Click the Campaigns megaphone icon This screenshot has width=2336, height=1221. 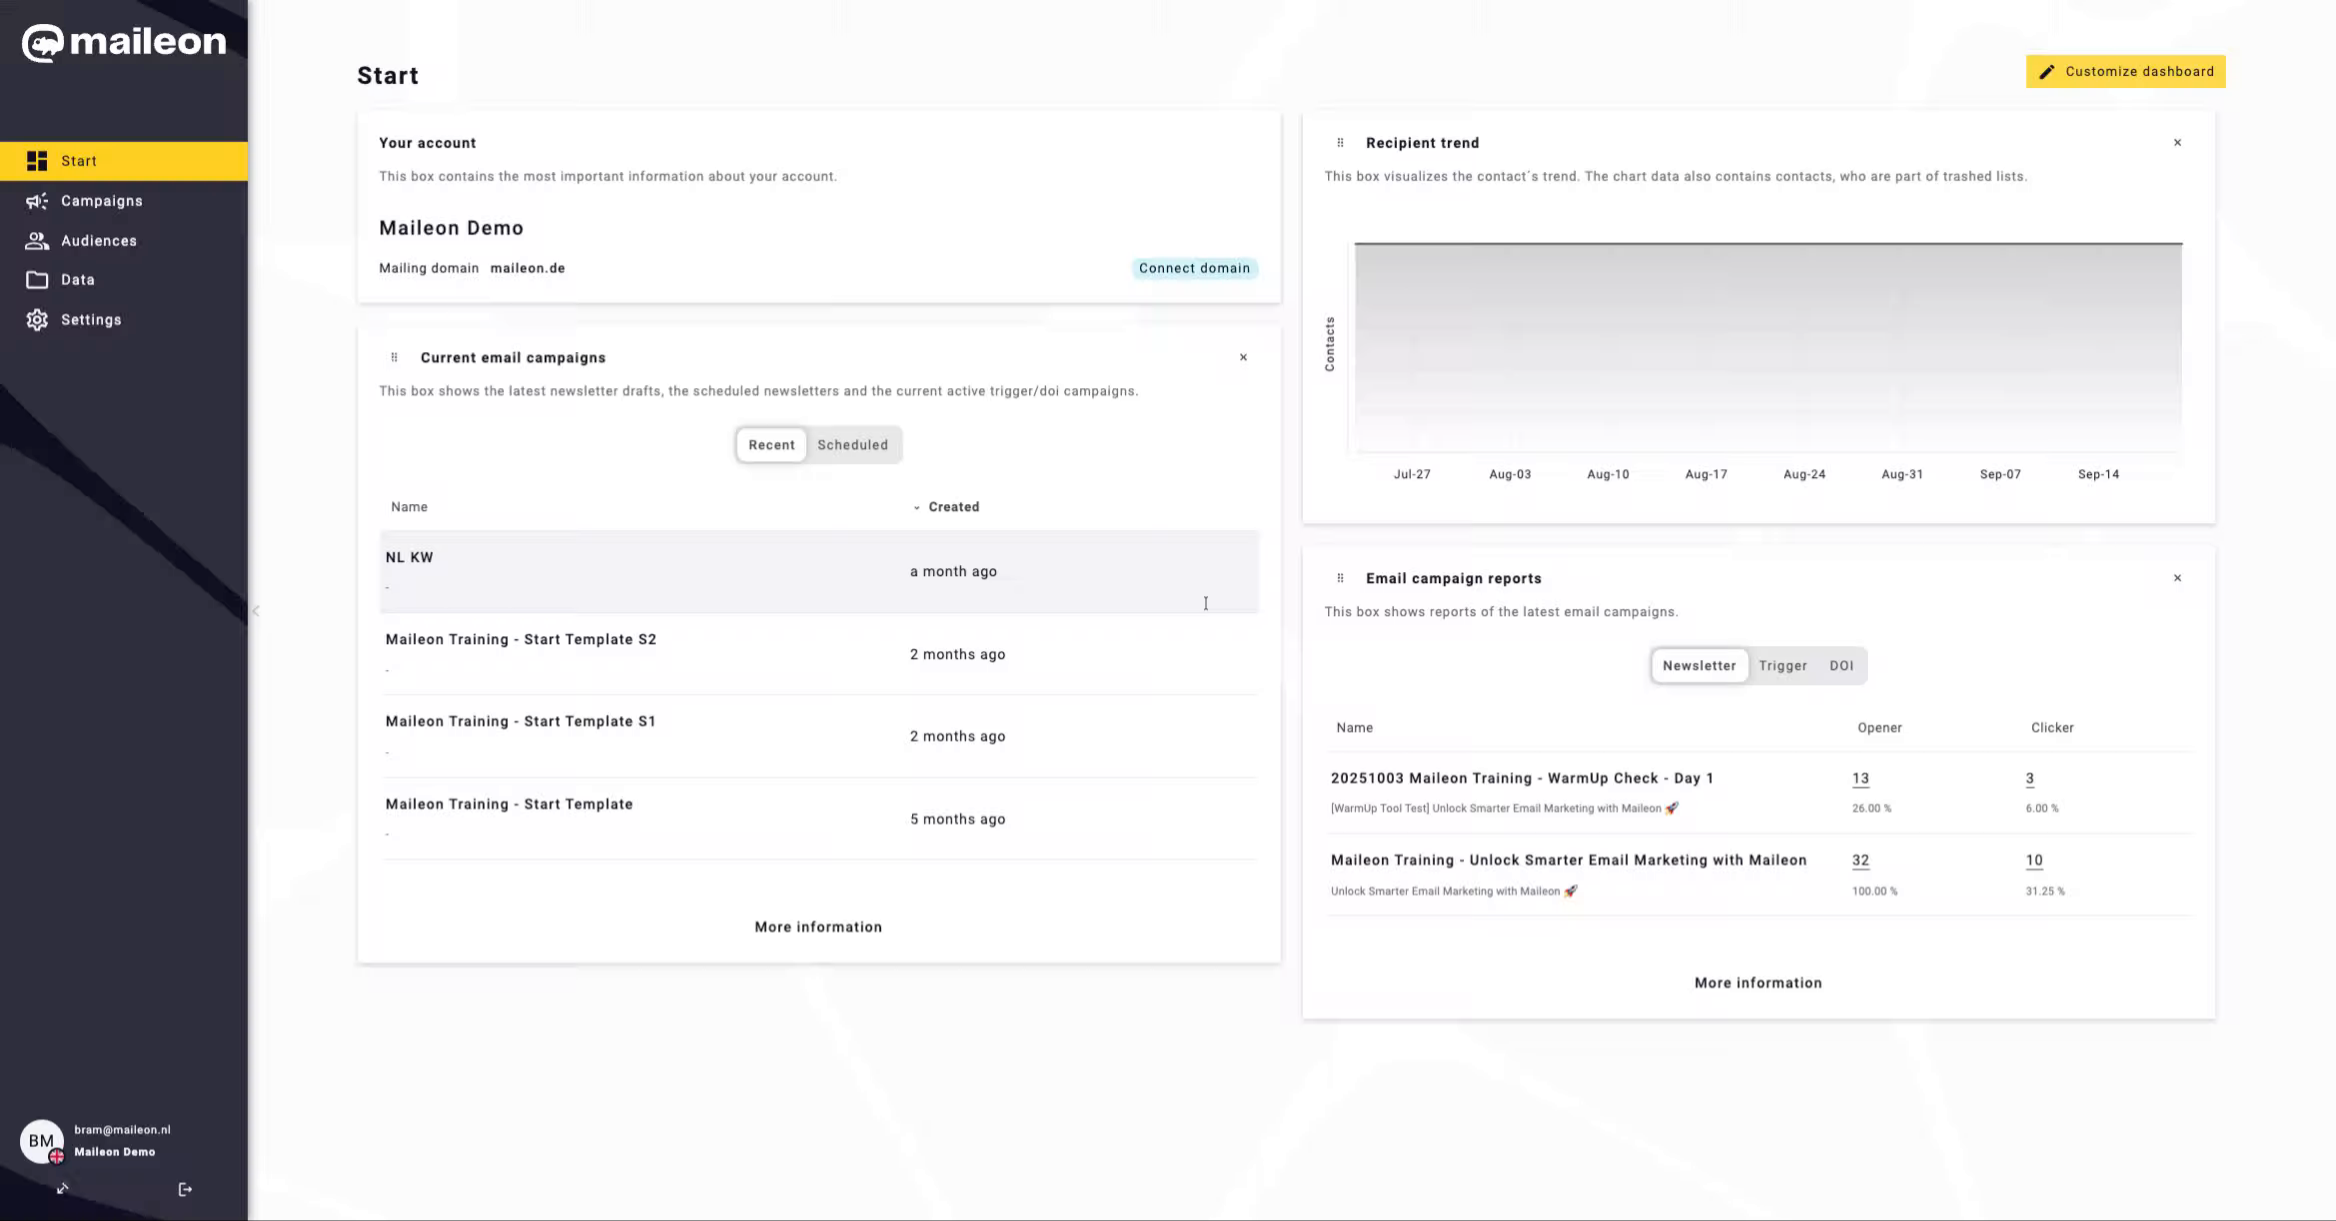coord(37,201)
